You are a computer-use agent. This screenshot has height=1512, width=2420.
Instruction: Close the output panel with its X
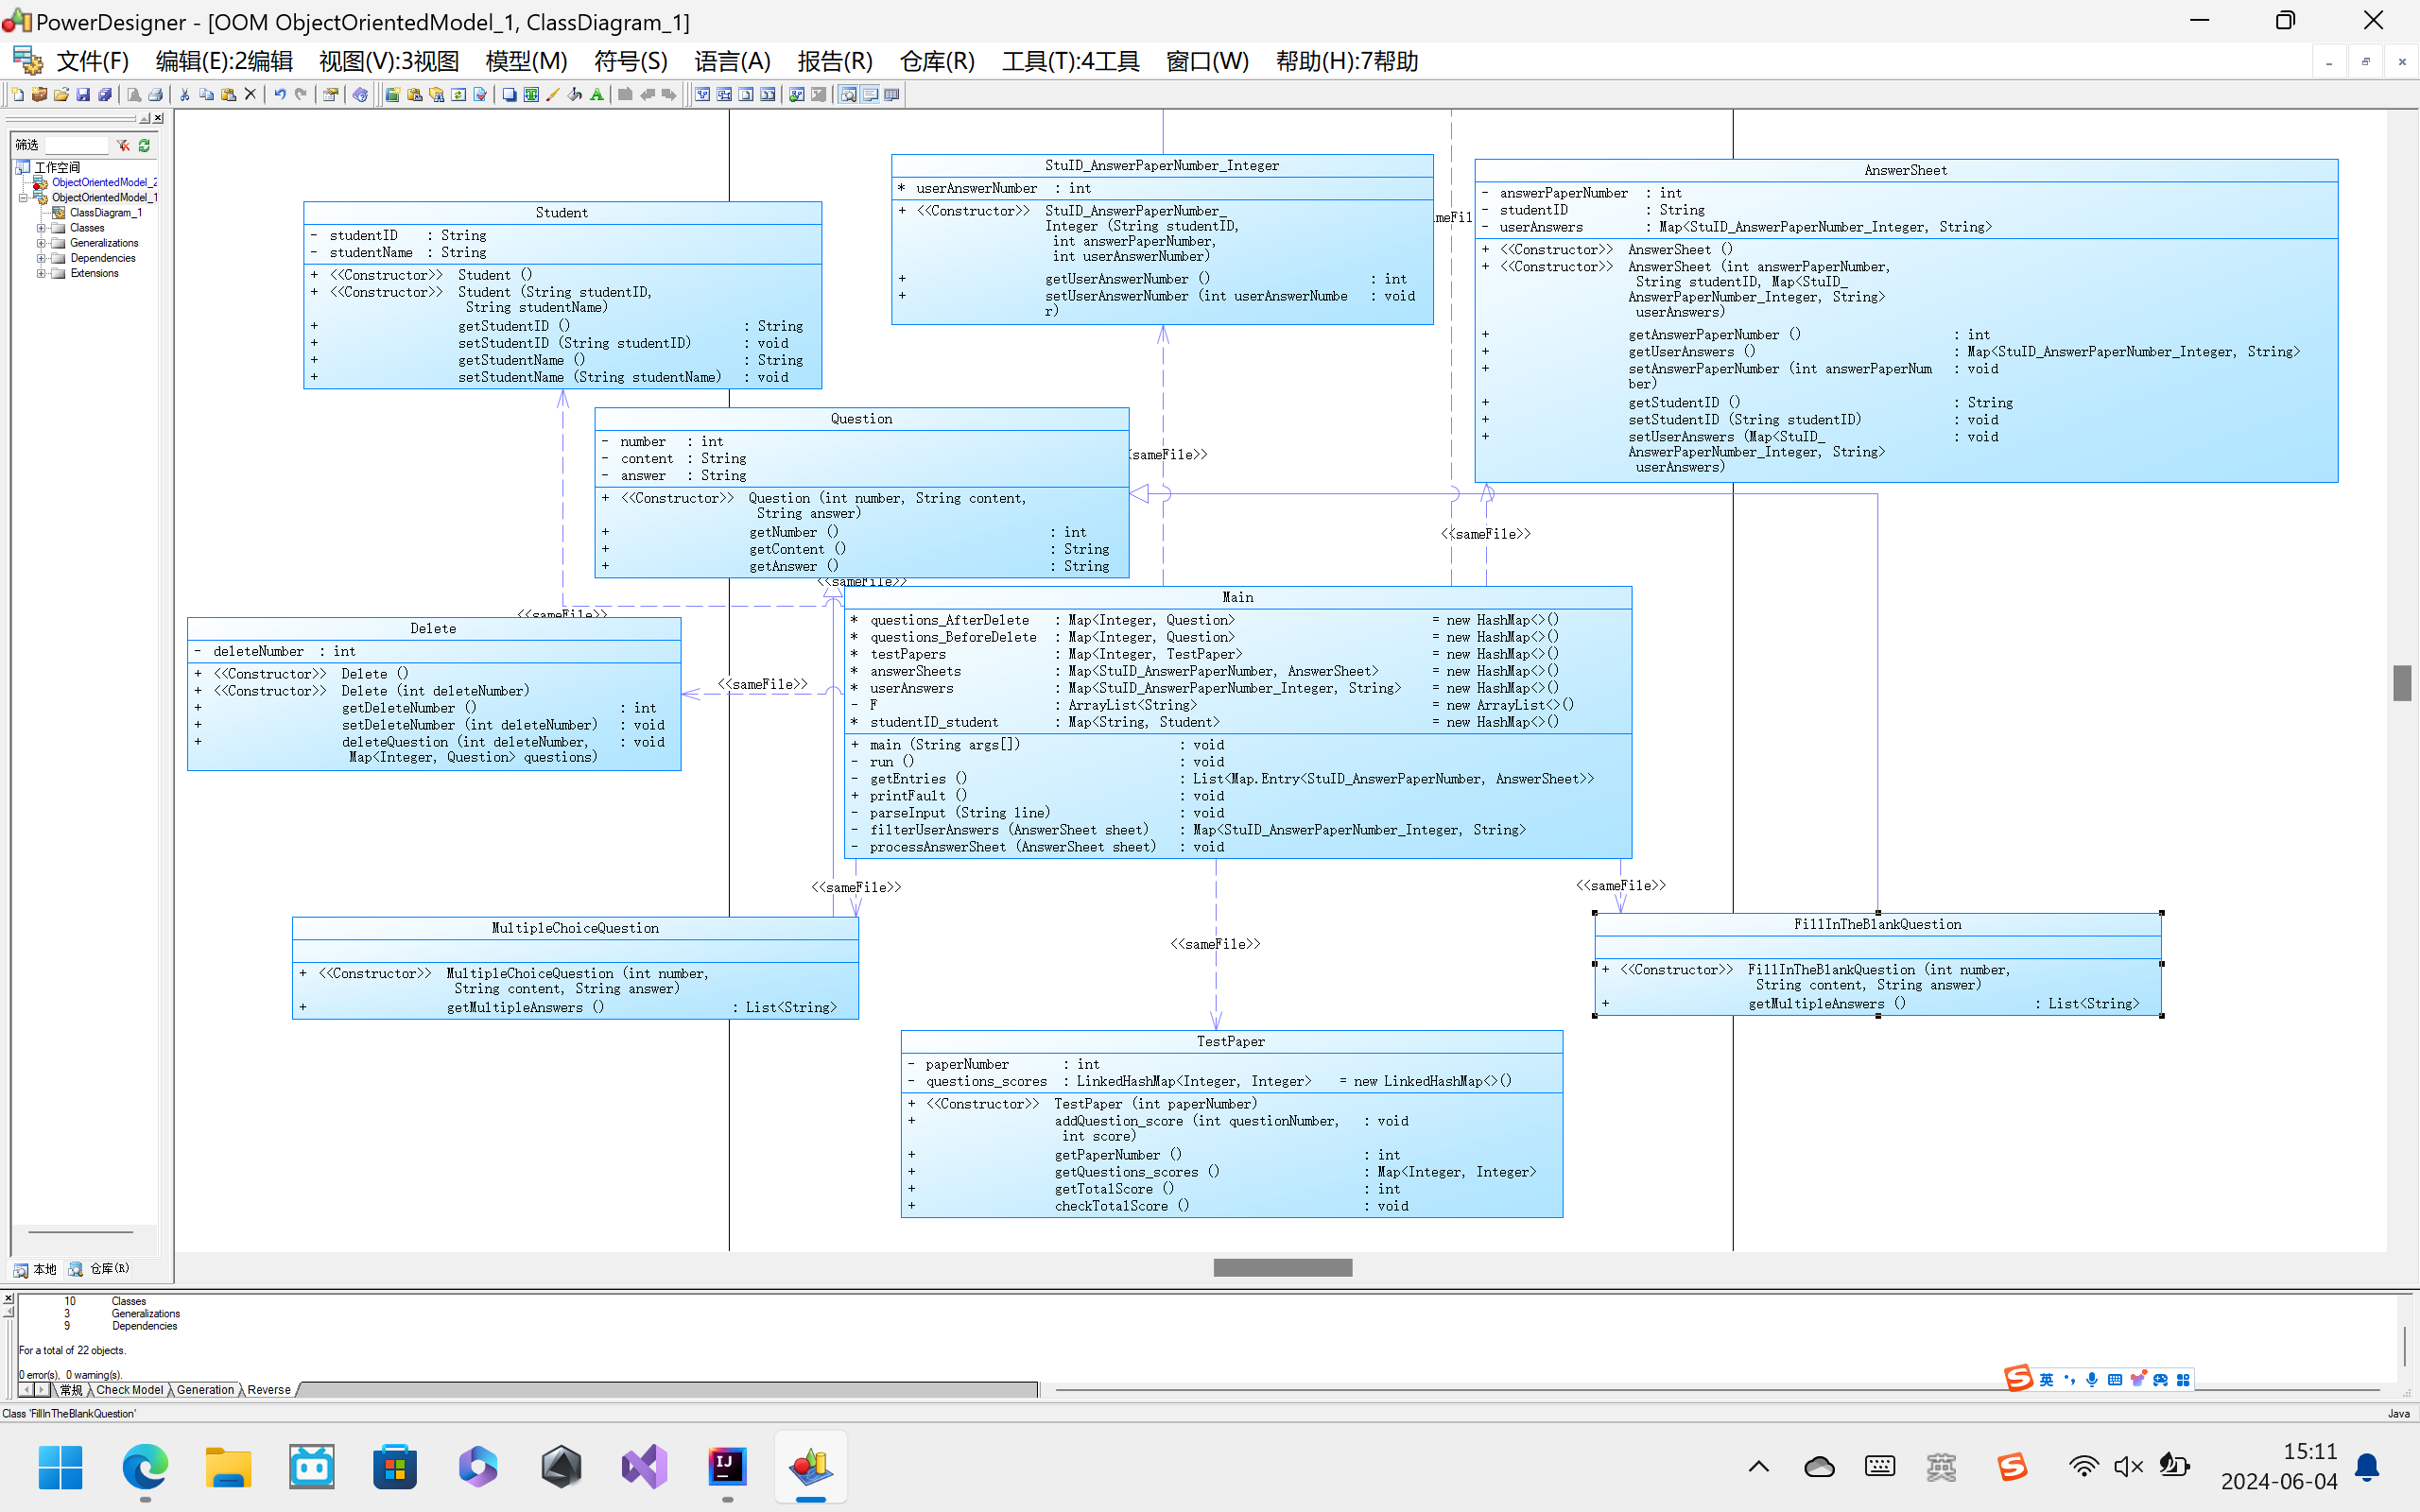(8, 1298)
